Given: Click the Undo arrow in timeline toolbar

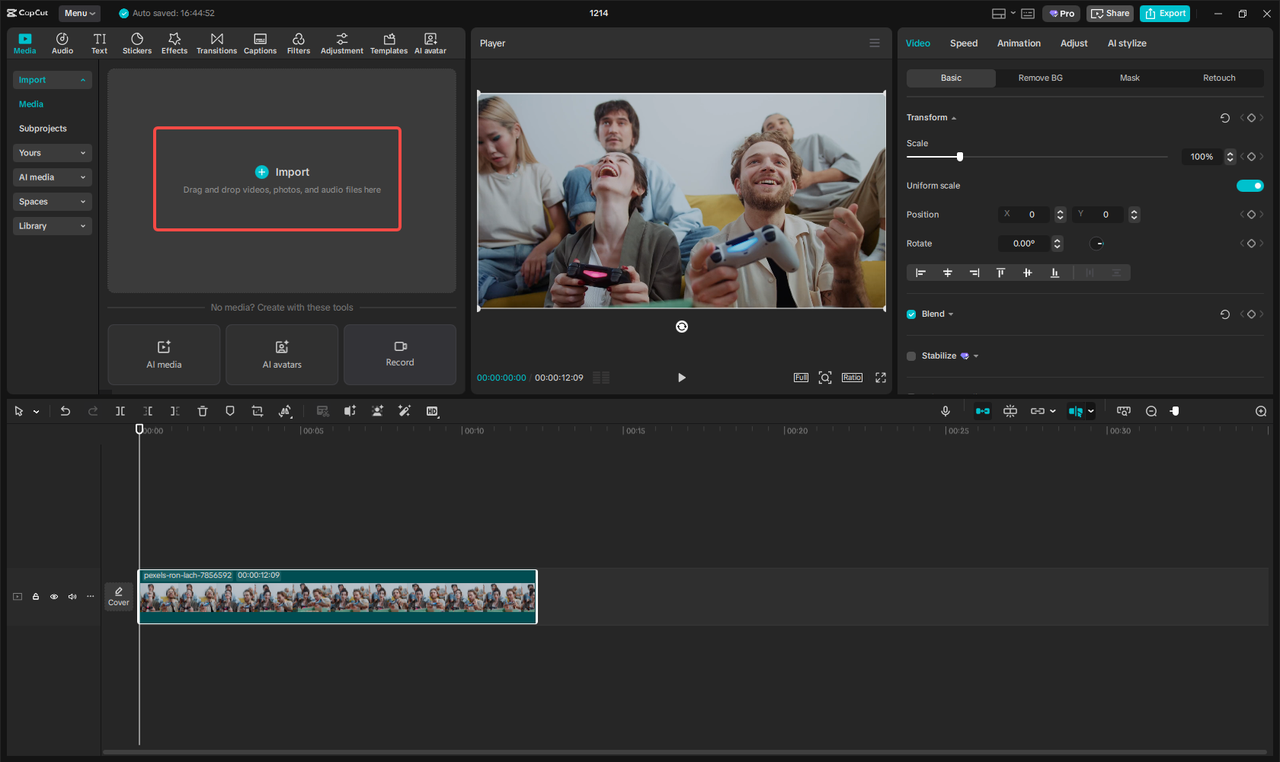Looking at the screenshot, I should (65, 411).
